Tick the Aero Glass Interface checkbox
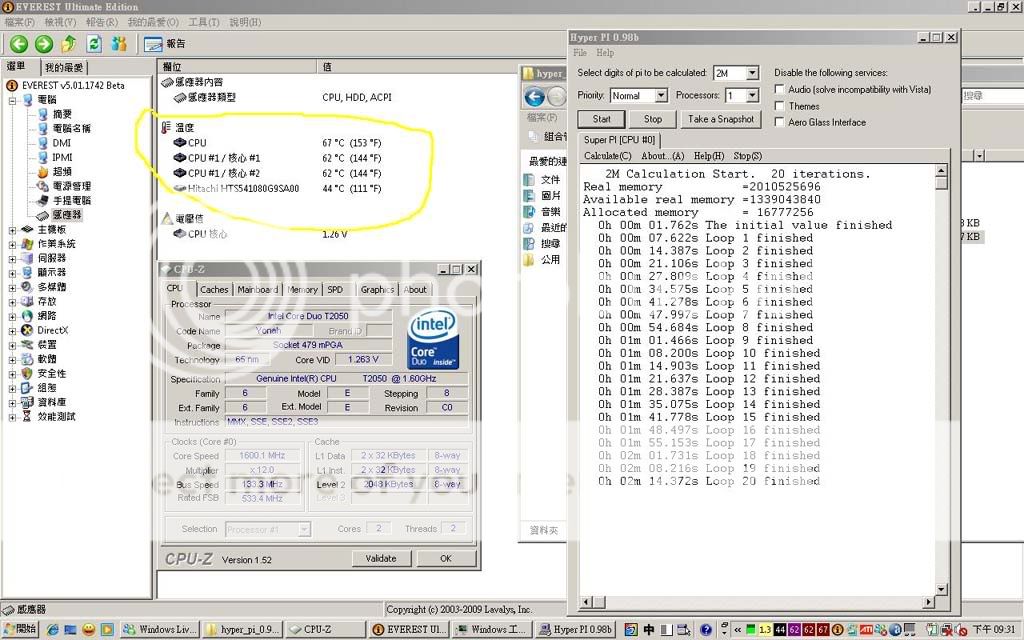1024x640 pixels. [779, 122]
